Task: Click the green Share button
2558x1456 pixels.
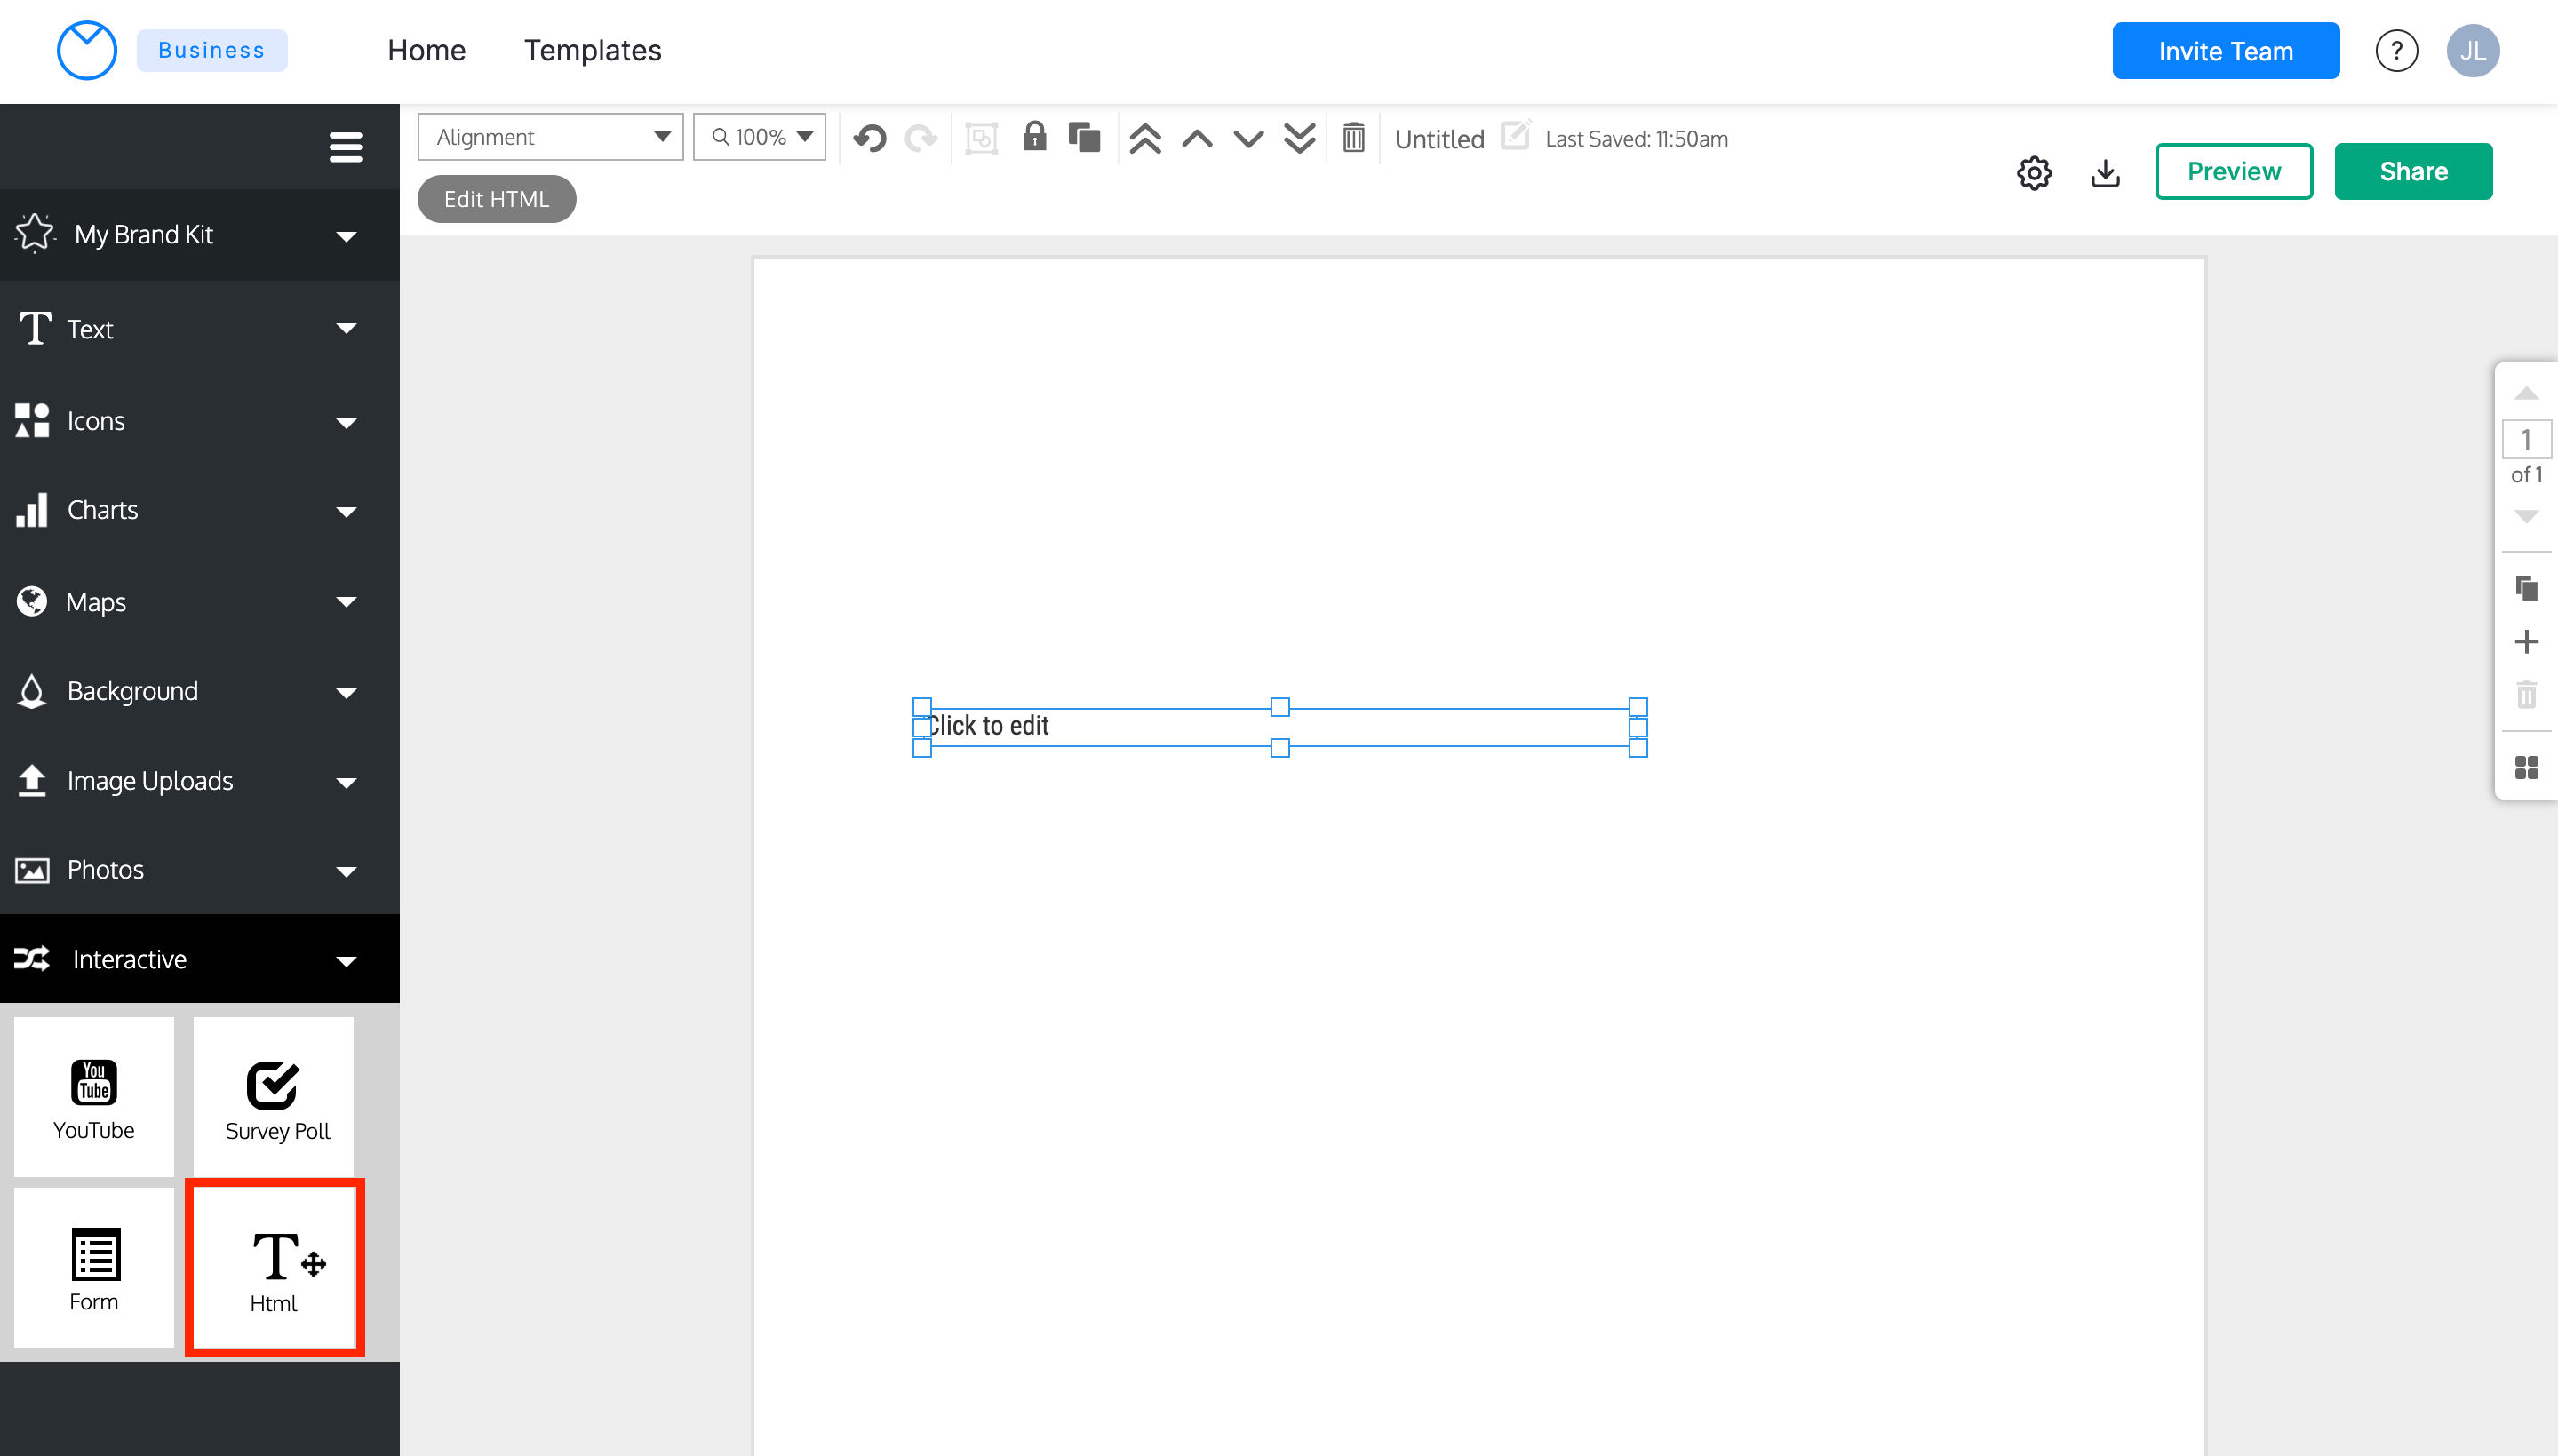Action: (2413, 171)
